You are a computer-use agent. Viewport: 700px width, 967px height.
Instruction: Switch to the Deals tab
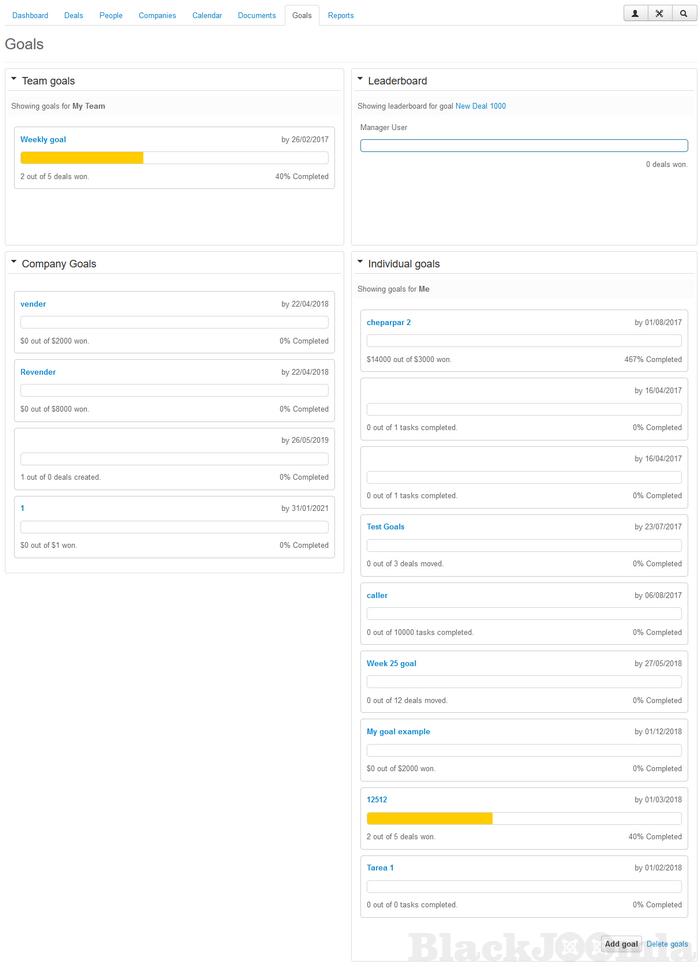coord(74,16)
